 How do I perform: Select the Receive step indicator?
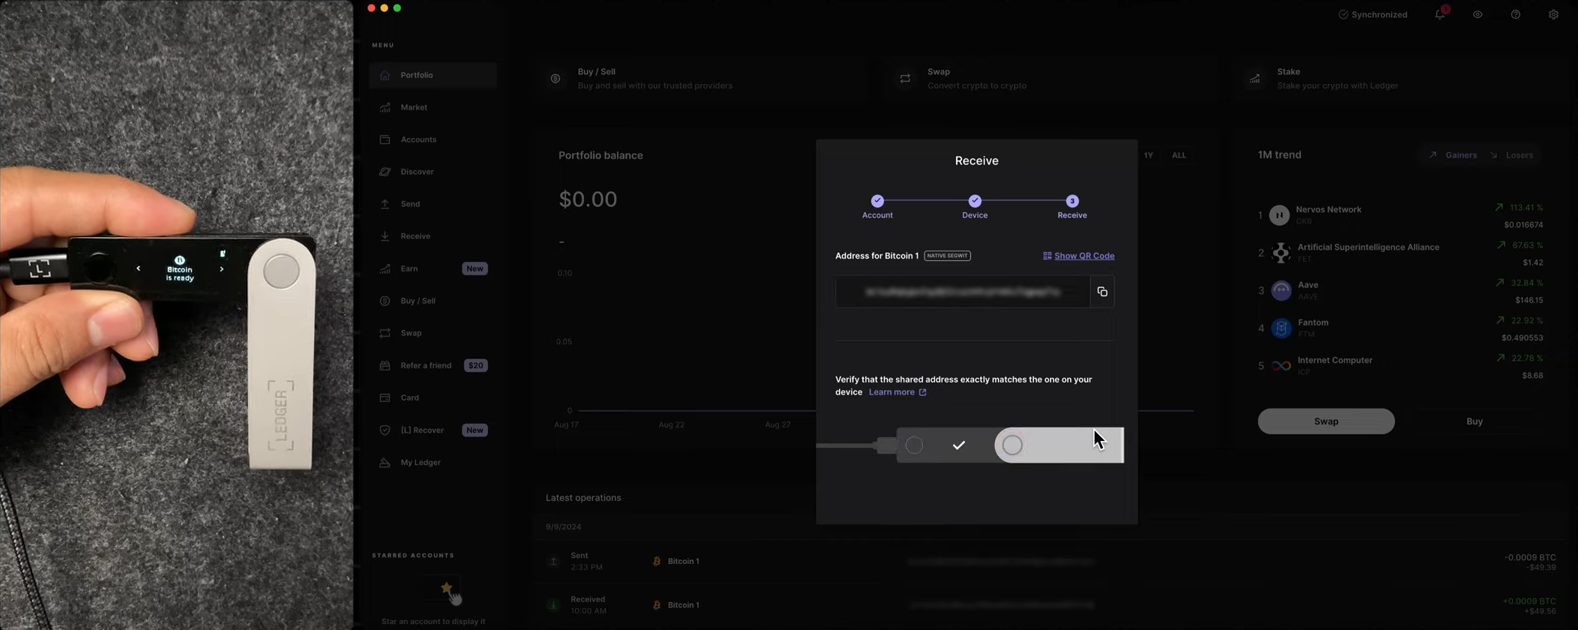[x=1072, y=207]
